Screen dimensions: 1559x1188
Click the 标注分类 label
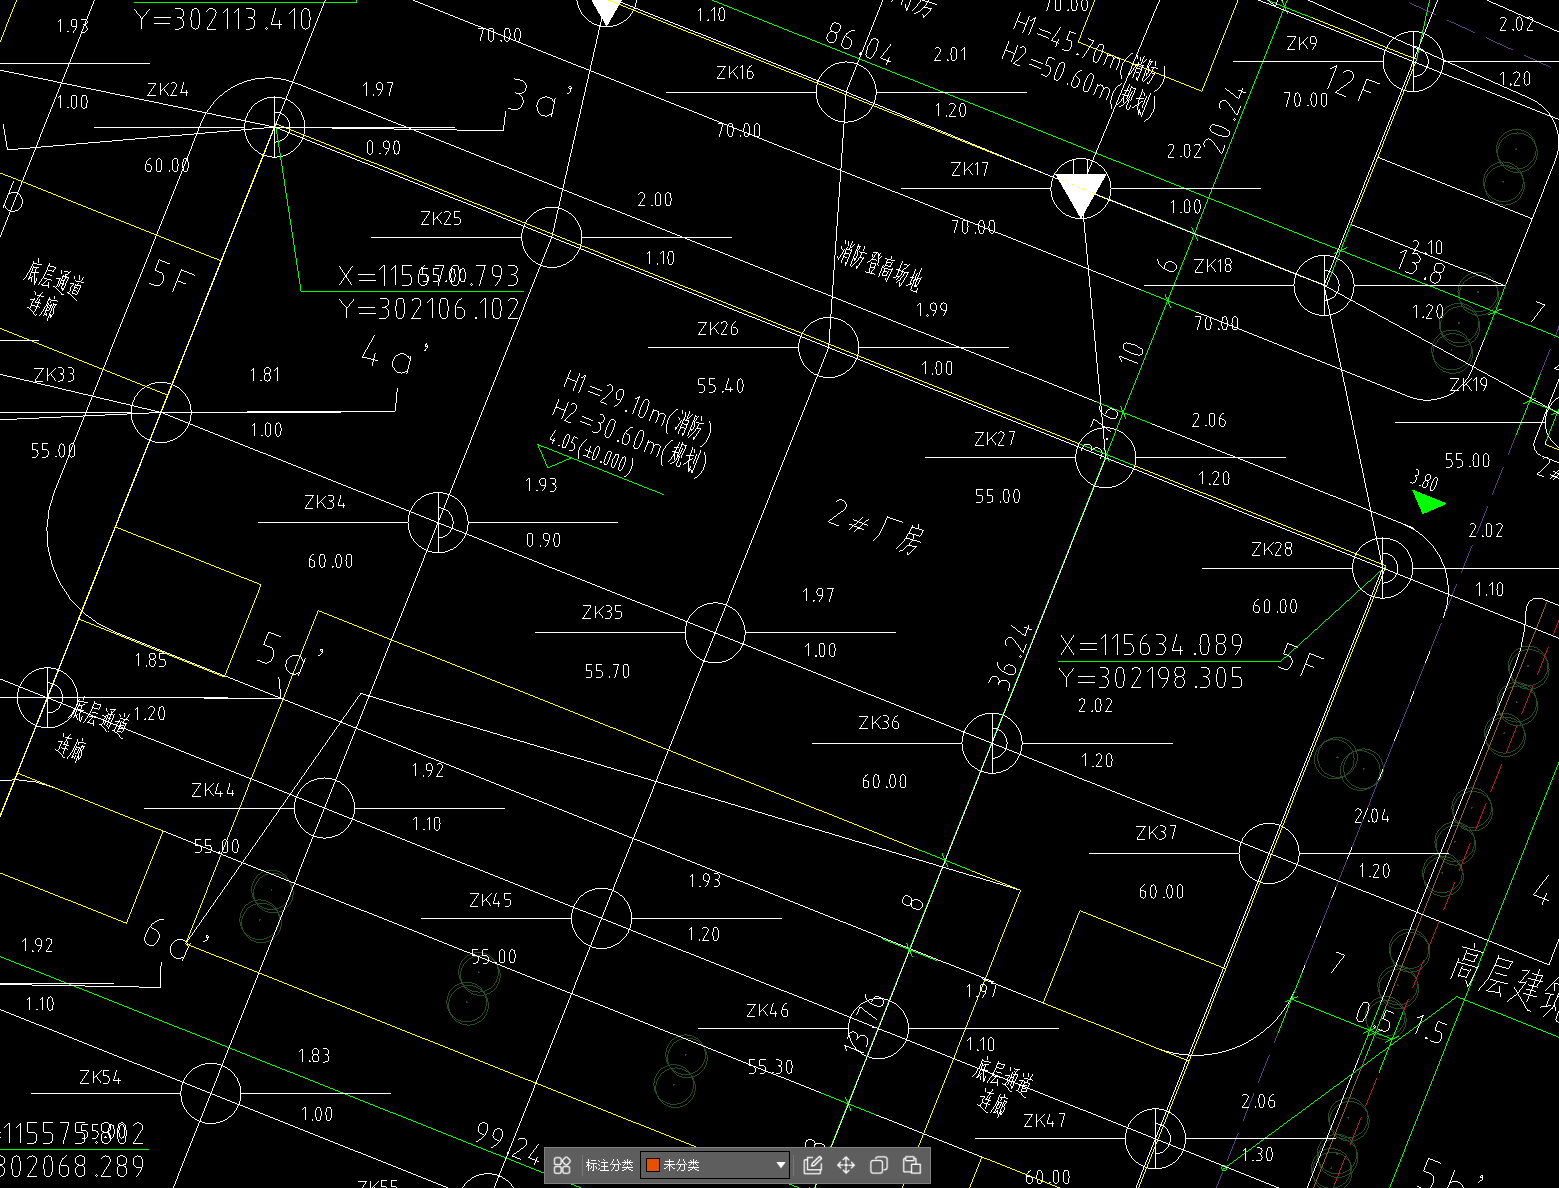tap(609, 1165)
